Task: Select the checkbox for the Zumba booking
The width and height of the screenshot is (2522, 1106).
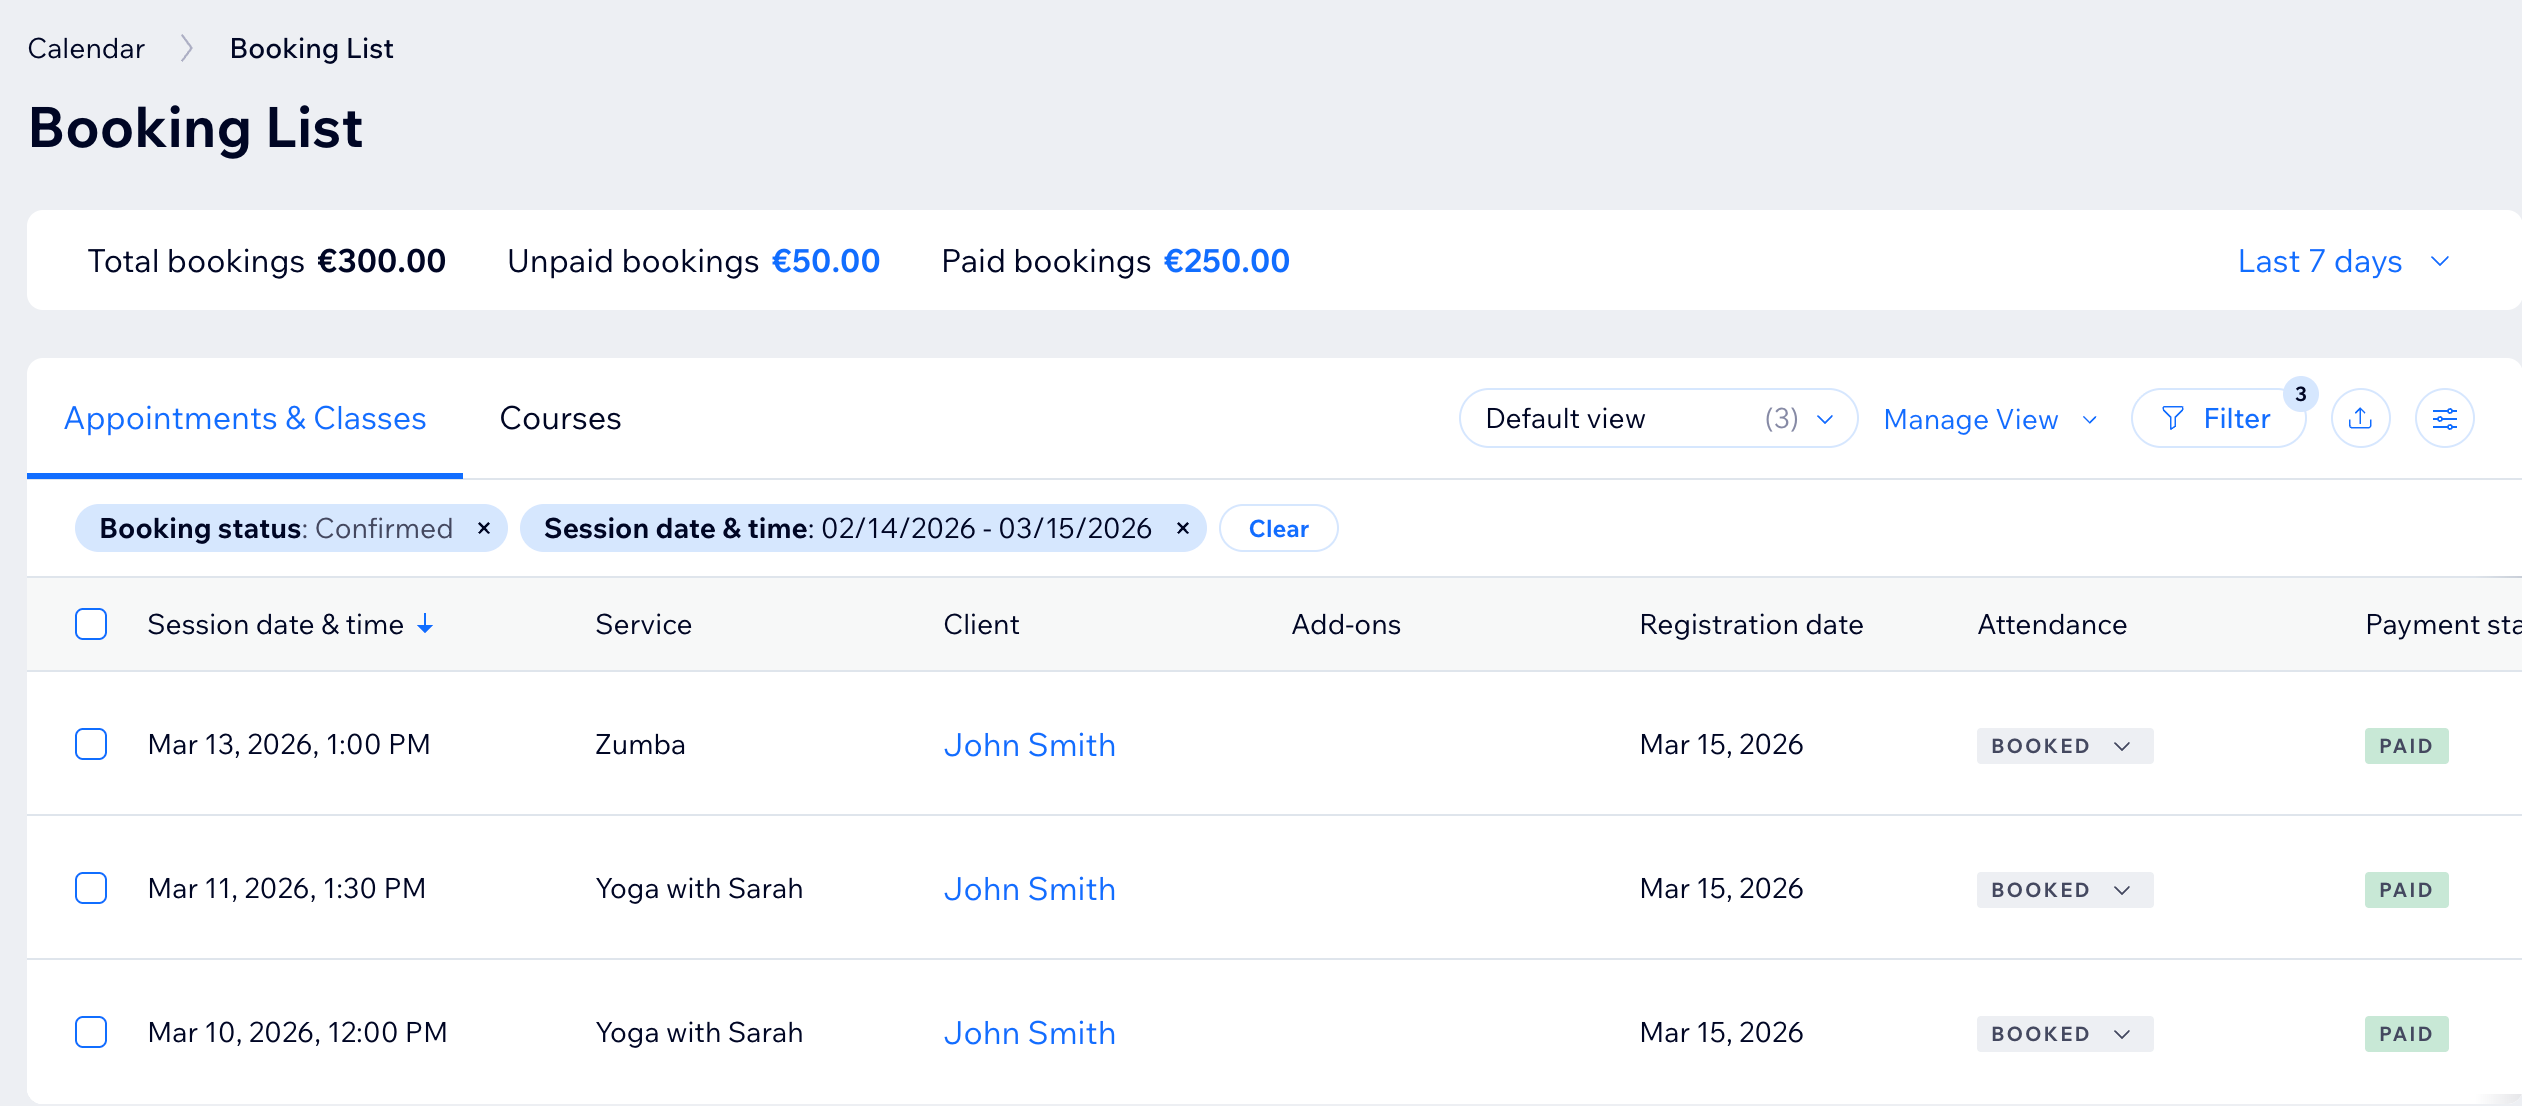Action: tap(91, 744)
